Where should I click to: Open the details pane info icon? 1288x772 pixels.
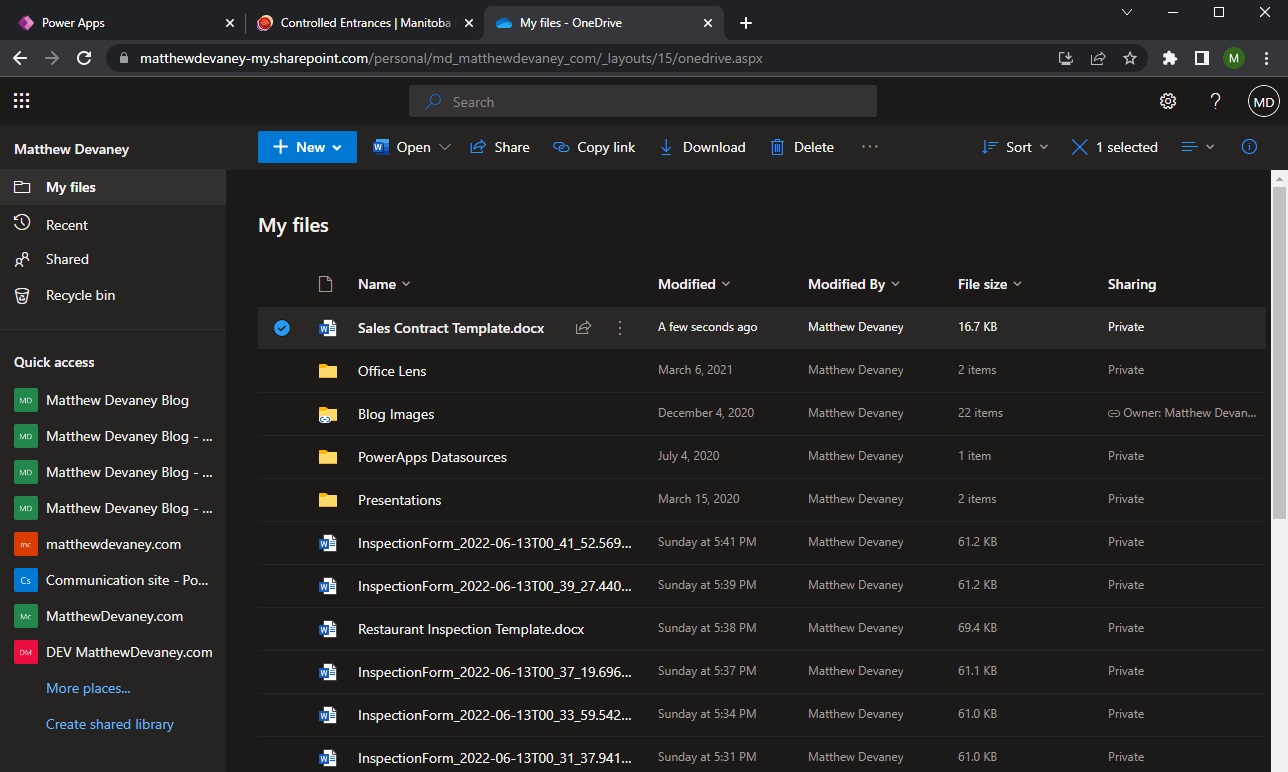pos(1249,147)
